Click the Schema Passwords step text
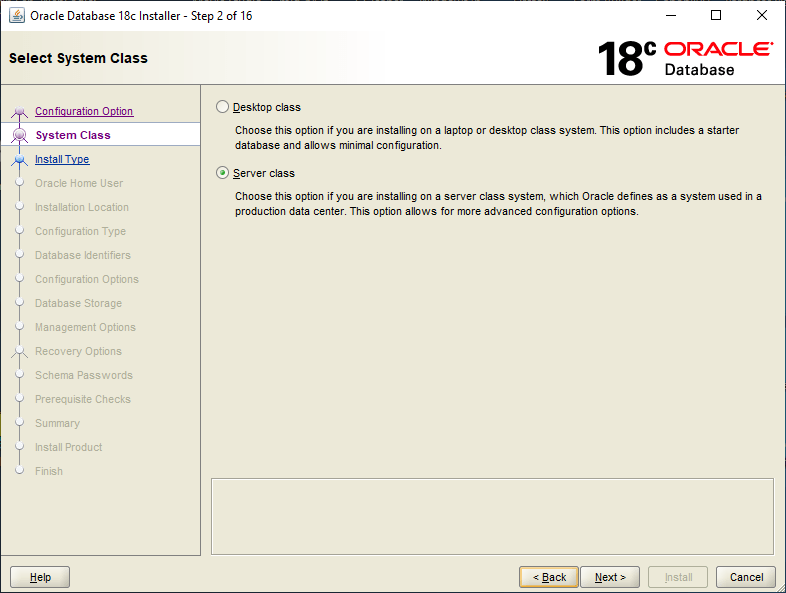This screenshot has height=593, width=786. point(84,375)
